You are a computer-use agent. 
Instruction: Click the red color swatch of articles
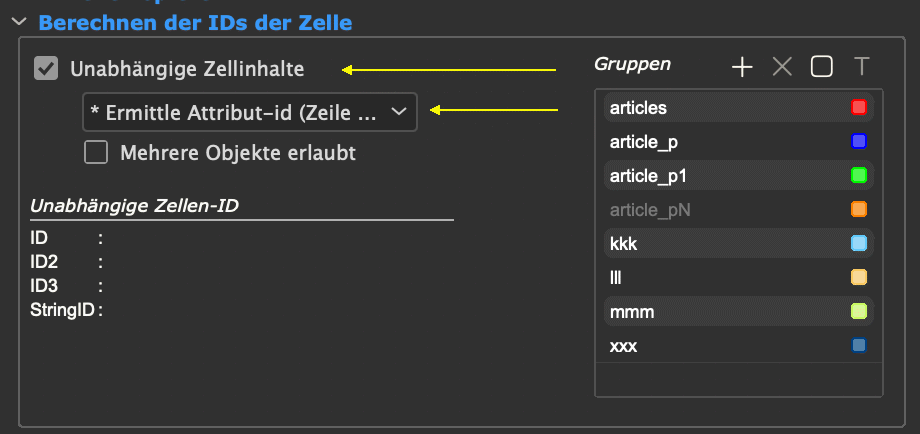[859, 107]
